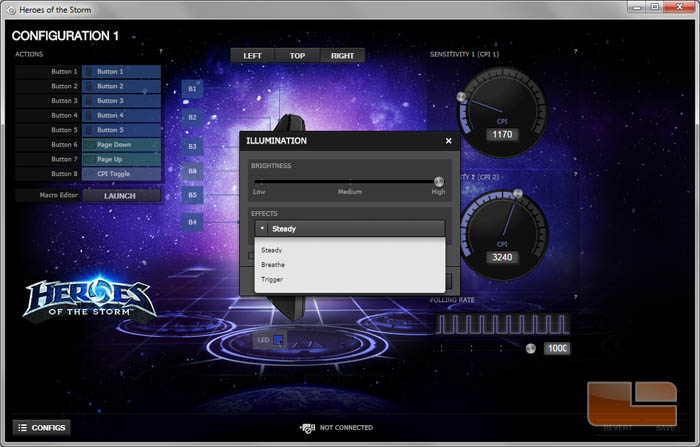Screen dimensions: 700x447
Task: Click the B3 mouse button marker
Action: coord(192,146)
